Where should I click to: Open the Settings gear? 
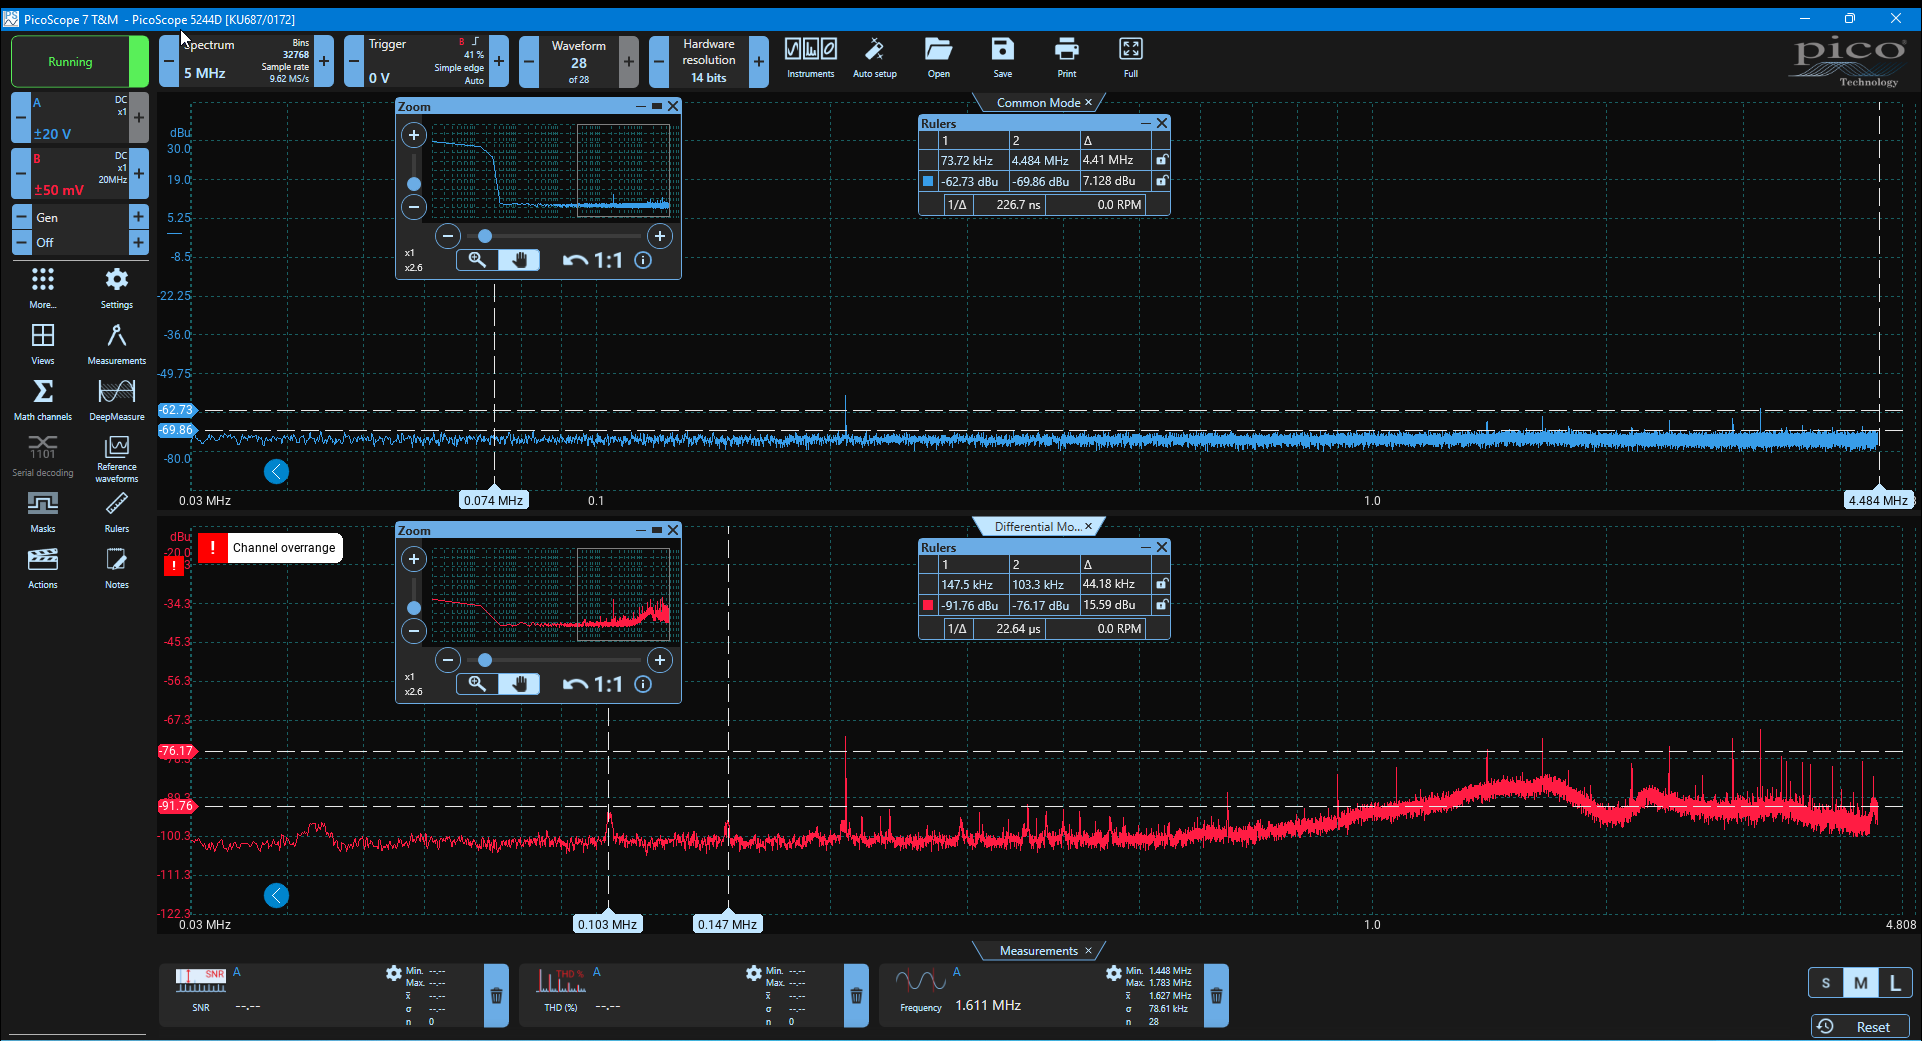pyautogui.click(x=117, y=288)
